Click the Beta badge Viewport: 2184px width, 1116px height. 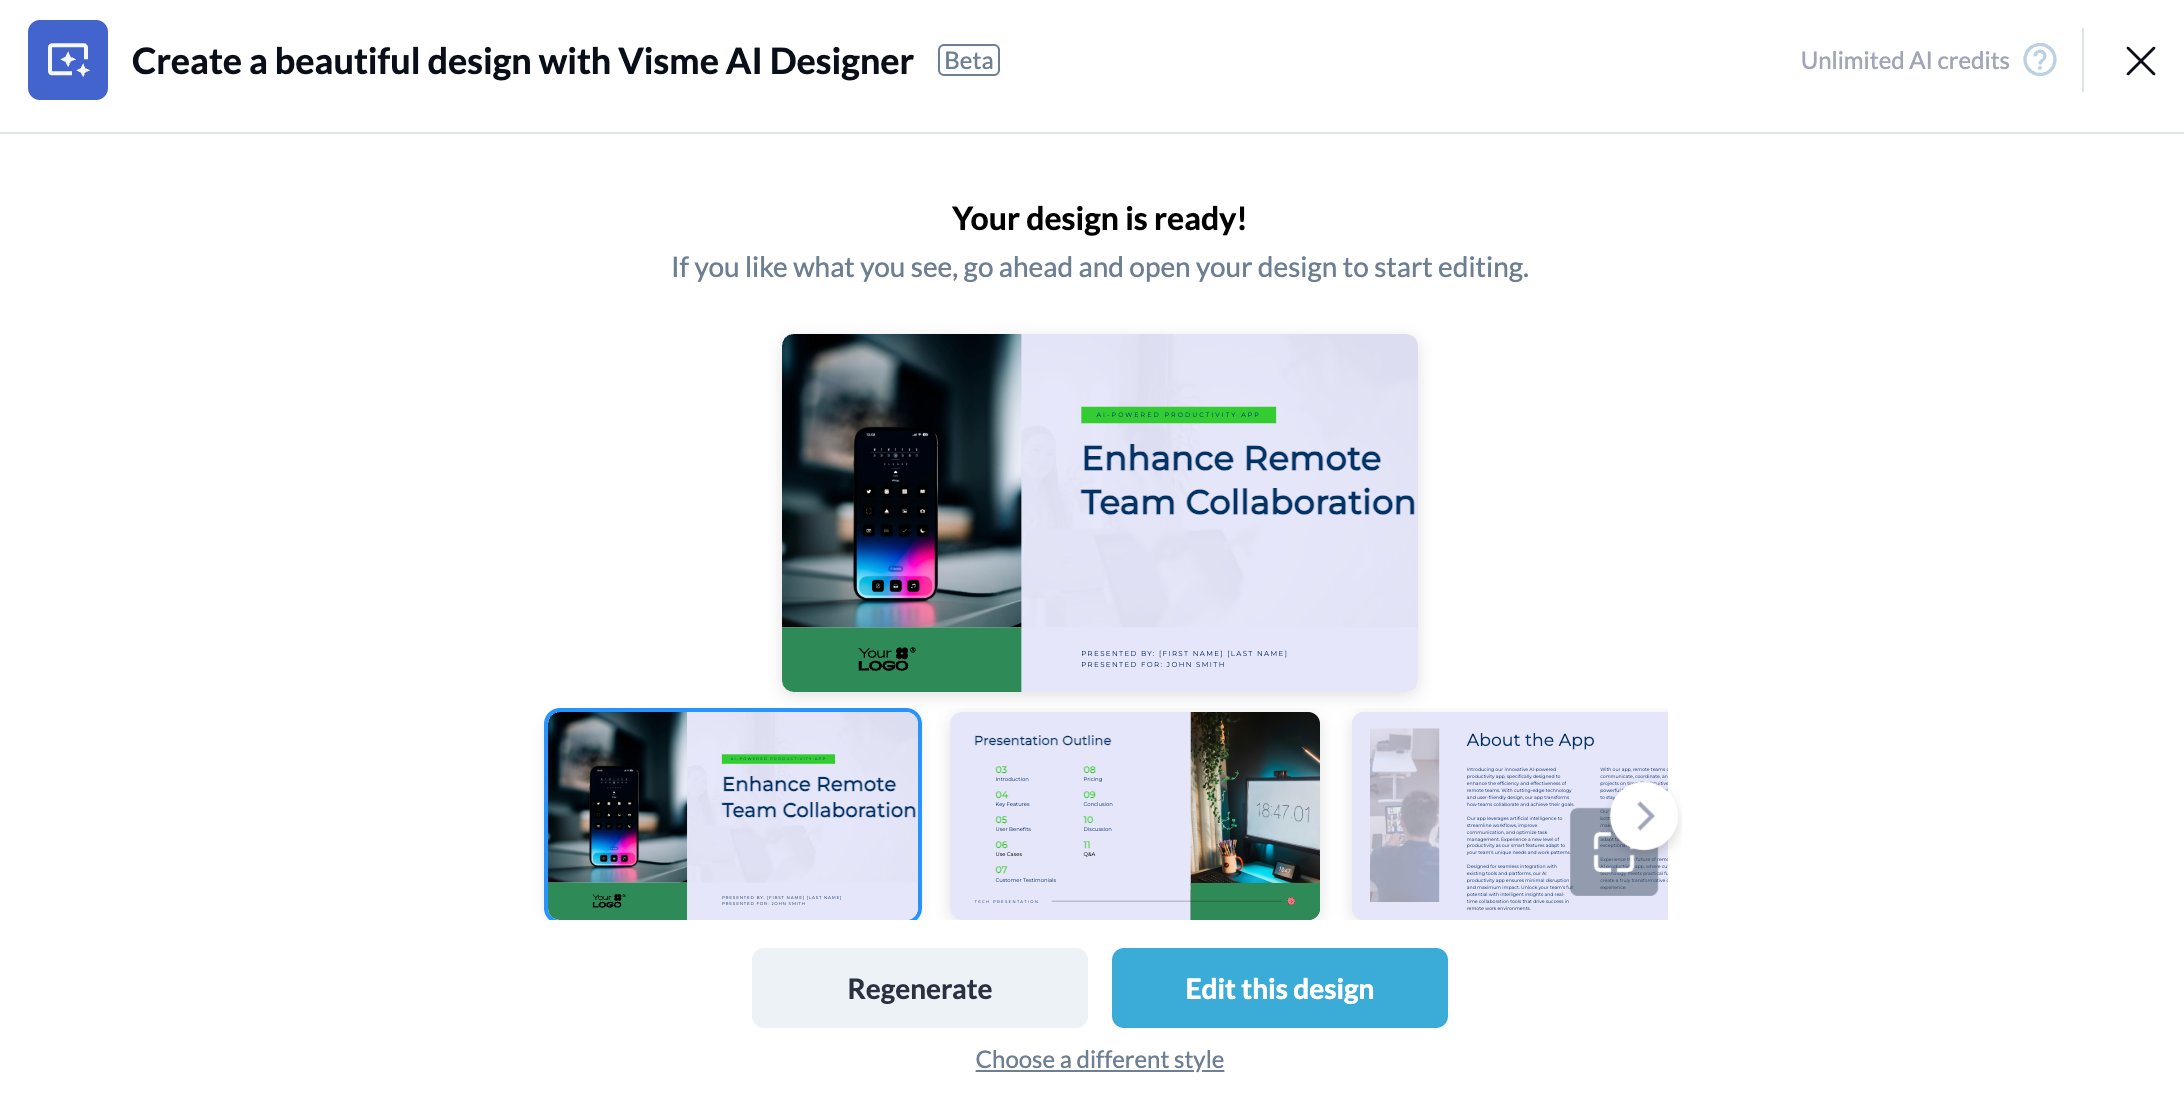coord(968,61)
